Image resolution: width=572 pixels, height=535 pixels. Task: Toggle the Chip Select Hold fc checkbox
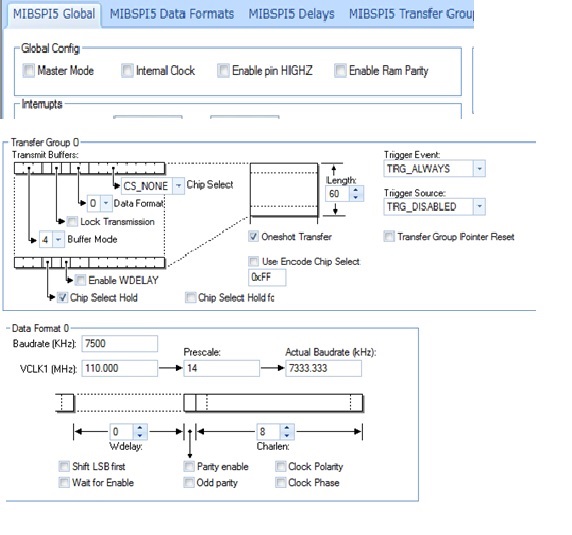190,298
